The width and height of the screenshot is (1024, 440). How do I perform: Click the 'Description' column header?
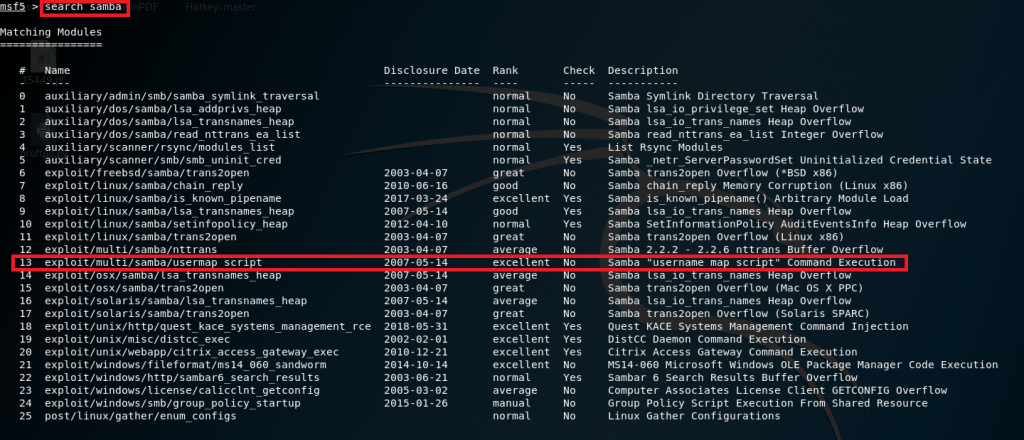click(x=644, y=71)
